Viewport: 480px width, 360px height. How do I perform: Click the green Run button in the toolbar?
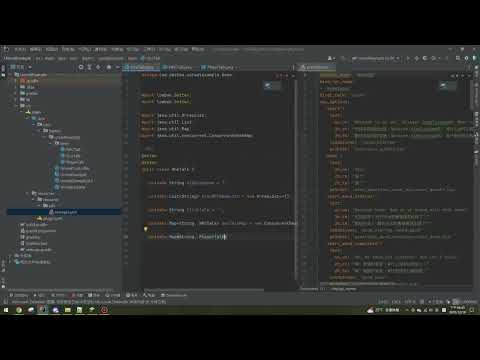[407, 58]
